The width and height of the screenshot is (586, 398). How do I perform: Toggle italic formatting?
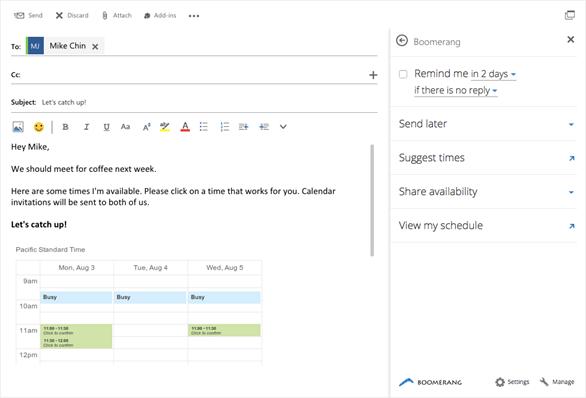pyautogui.click(x=86, y=127)
